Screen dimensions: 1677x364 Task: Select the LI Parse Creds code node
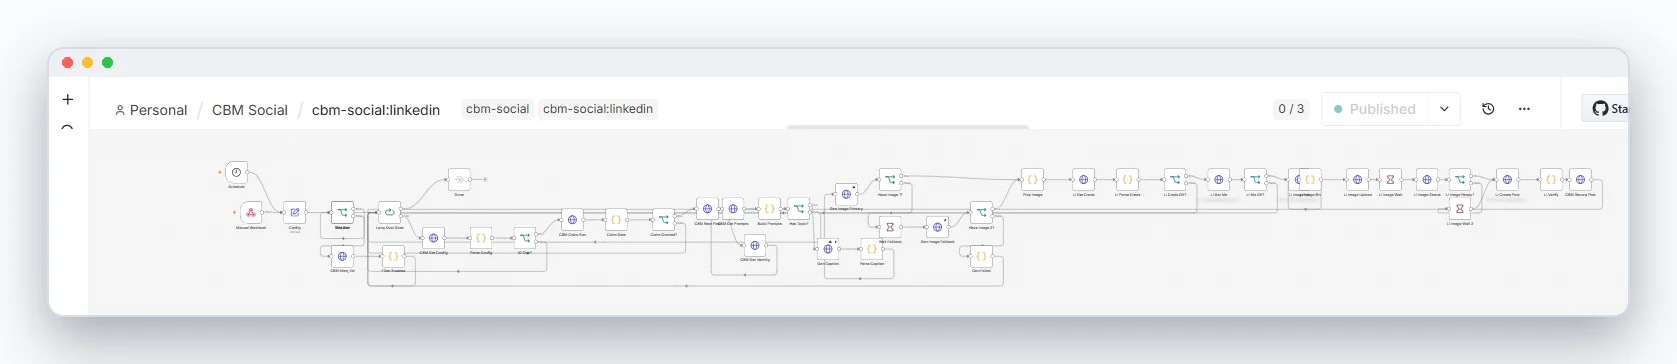tap(1127, 179)
